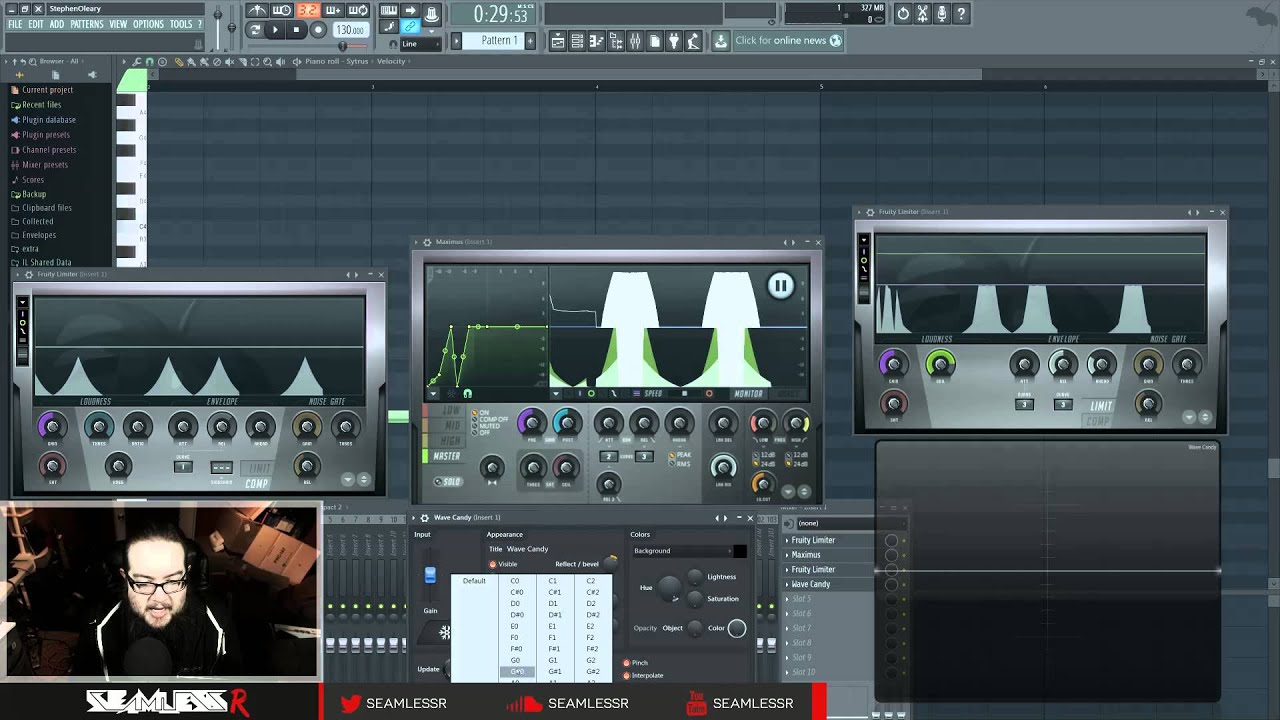Enable the SOLO button in Maximus
The height and width of the screenshot is (720, 1280).
tap(446, 481)
